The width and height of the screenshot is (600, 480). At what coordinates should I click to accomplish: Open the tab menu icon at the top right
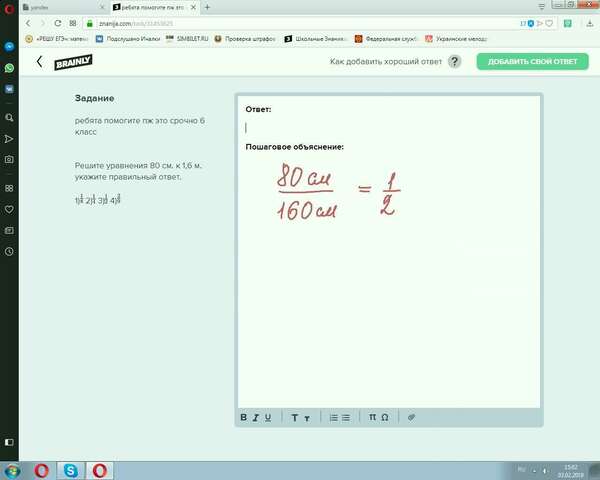(x=541, y=7)
